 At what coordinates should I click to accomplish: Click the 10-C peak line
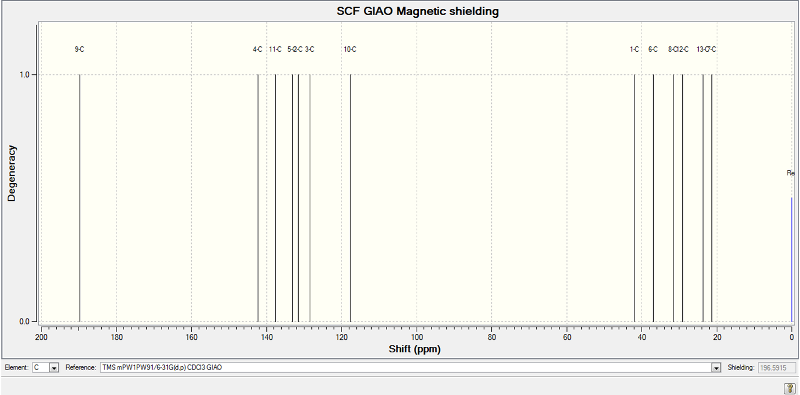[x=351, y=198]
